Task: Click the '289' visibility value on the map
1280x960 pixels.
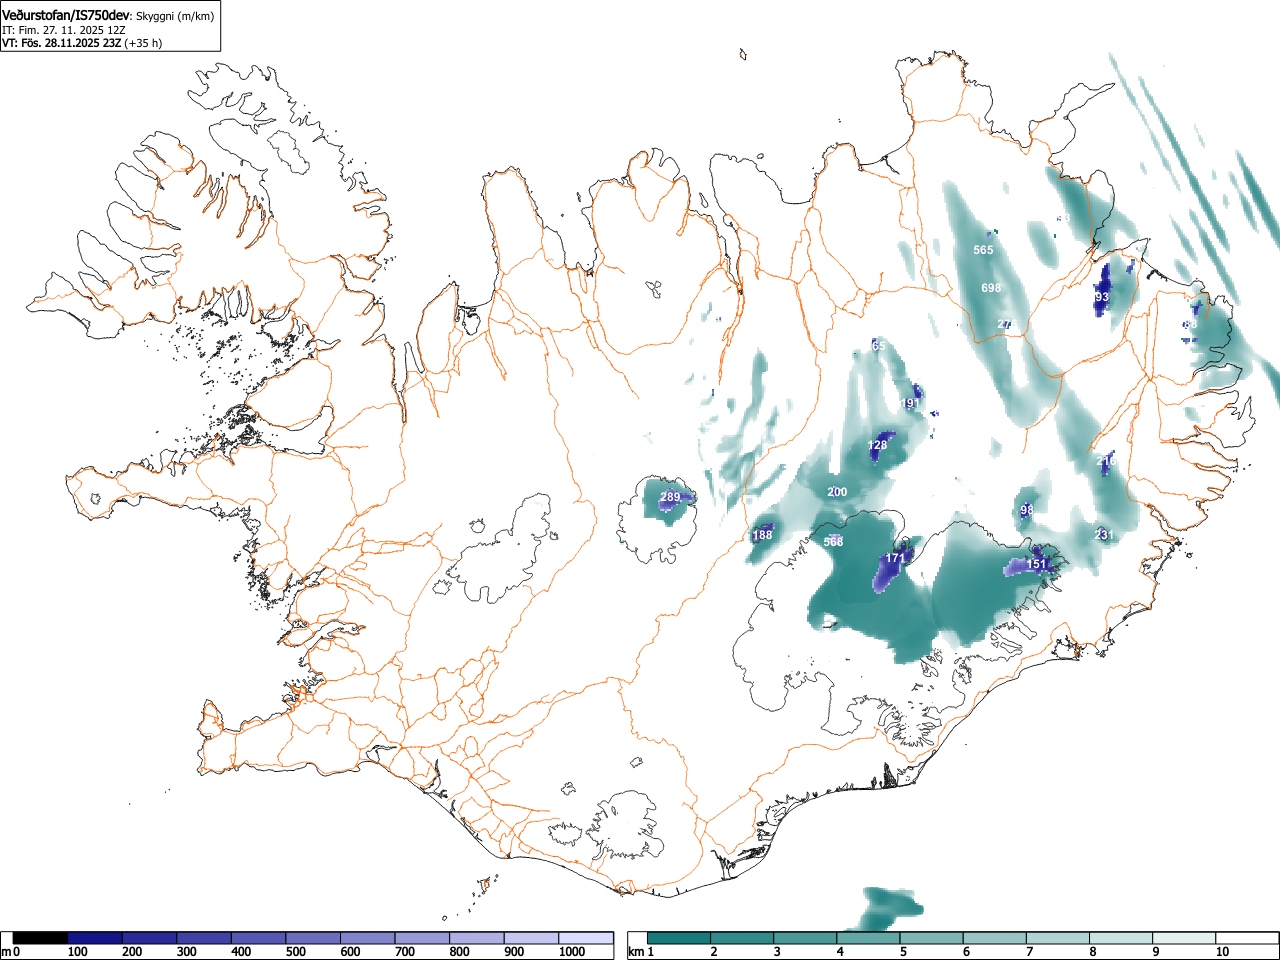Action: pyautogui.click(x=670, y=497)
